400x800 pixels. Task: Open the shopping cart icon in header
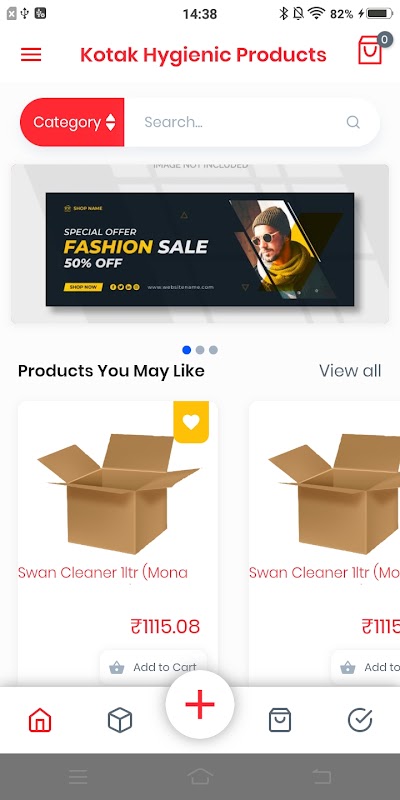(370, 50)
